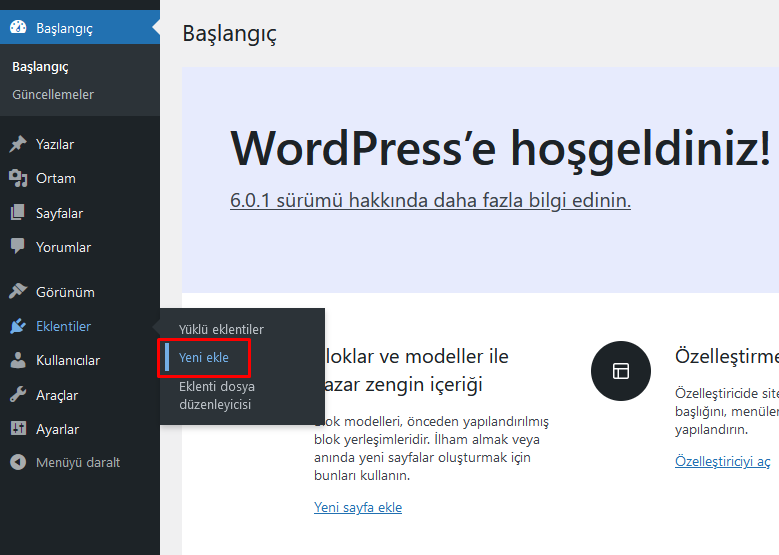The height and width of the screenshot is (555, 779).
Task: Click the Yorumlar speech bubble icon
Action: [18, 246]
